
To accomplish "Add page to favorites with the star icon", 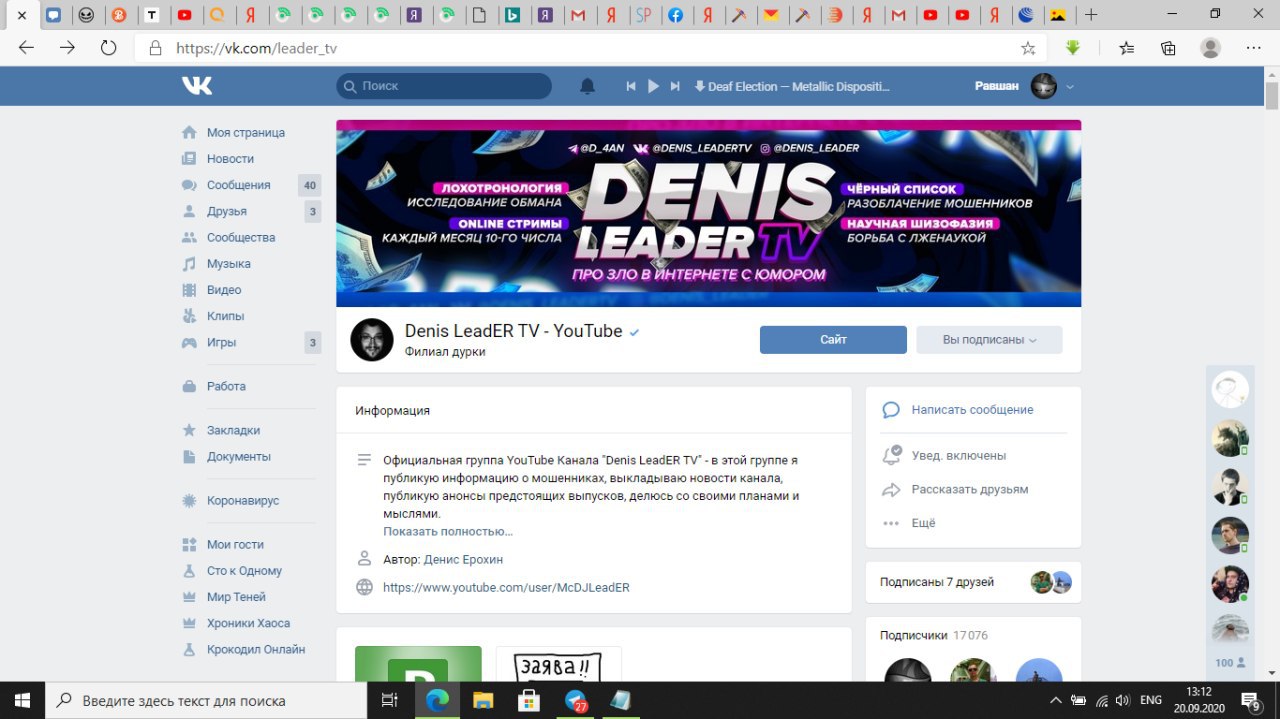I will [x=1028, y=48].
